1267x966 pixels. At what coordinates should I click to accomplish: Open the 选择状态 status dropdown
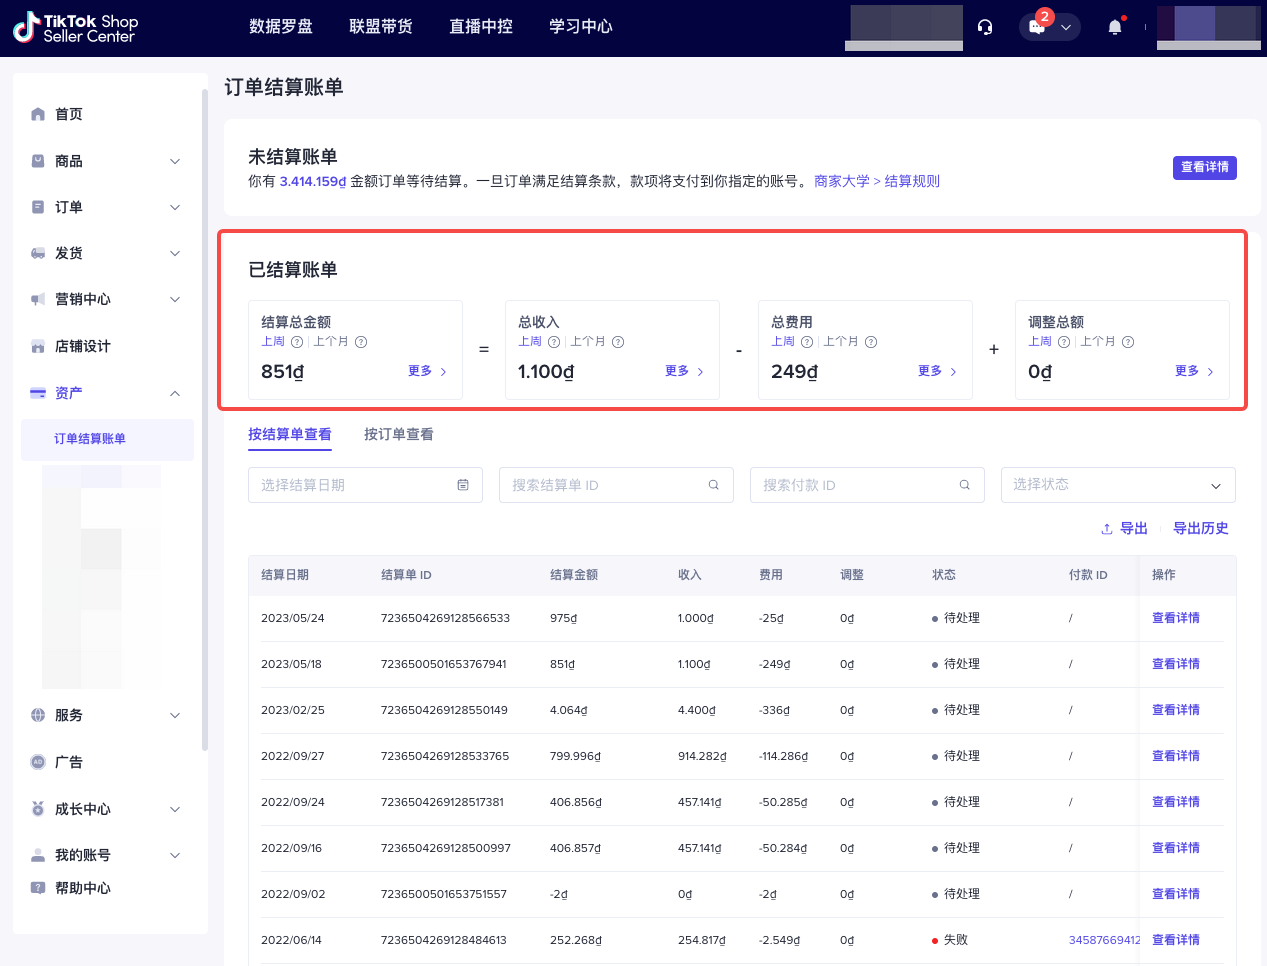[1117, 484]
